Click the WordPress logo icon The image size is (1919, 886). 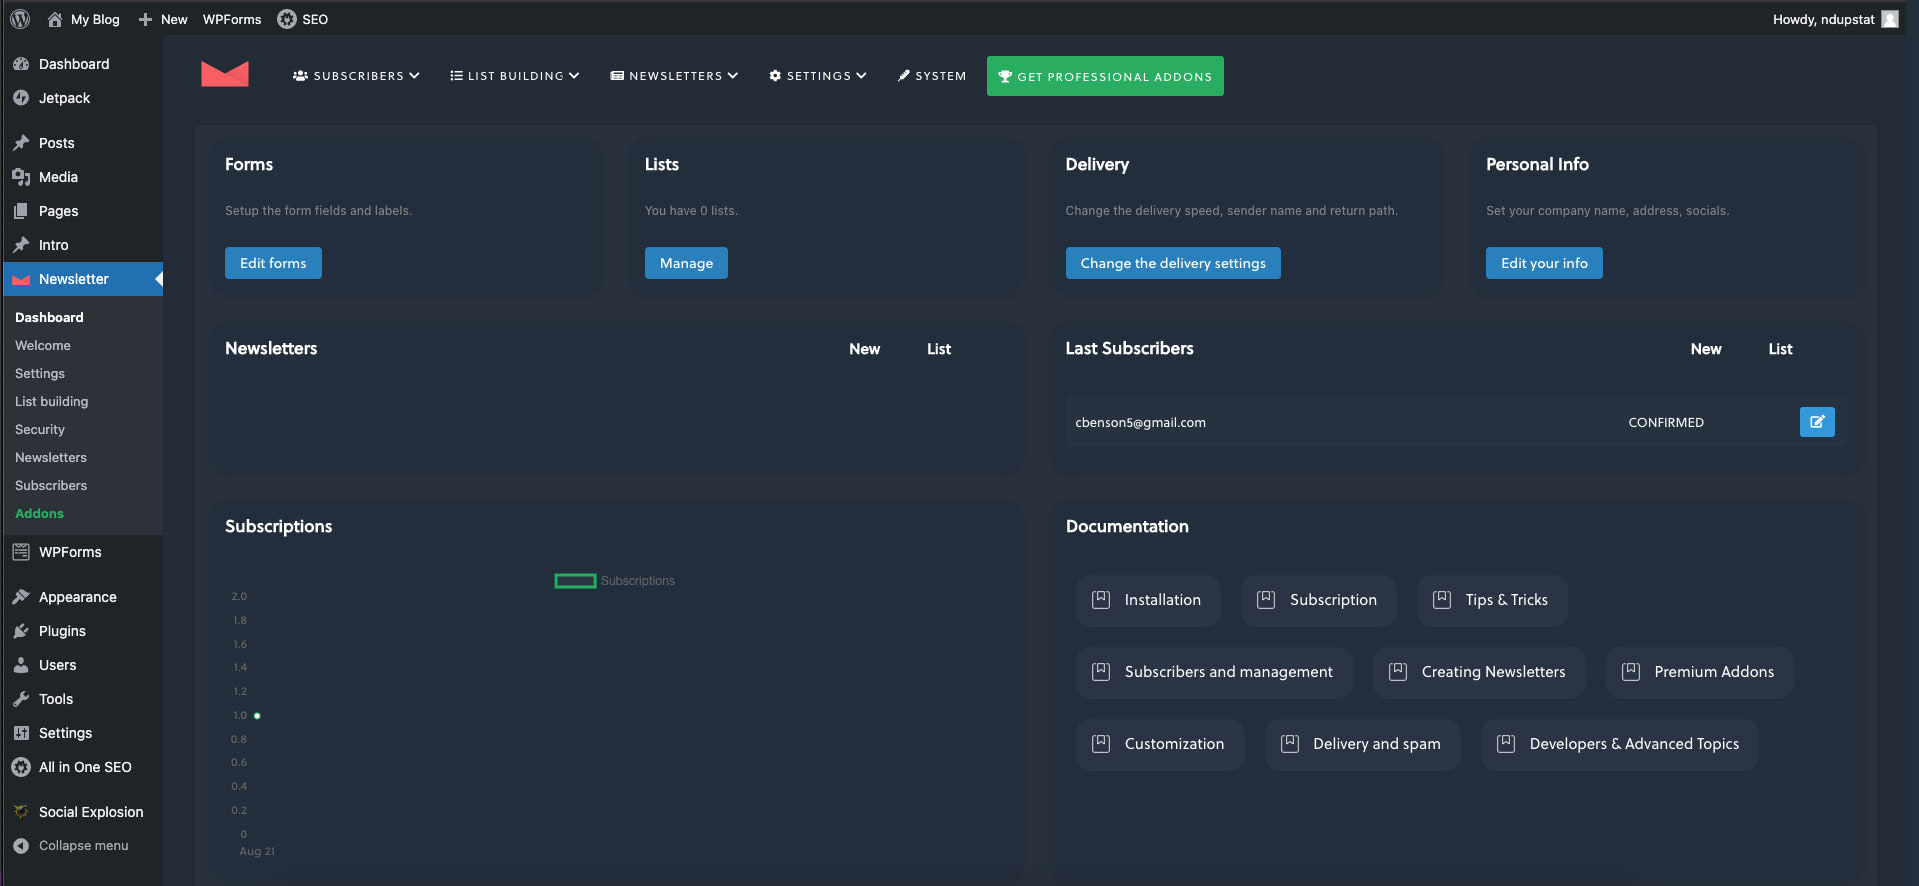click(x=20, y=19)
